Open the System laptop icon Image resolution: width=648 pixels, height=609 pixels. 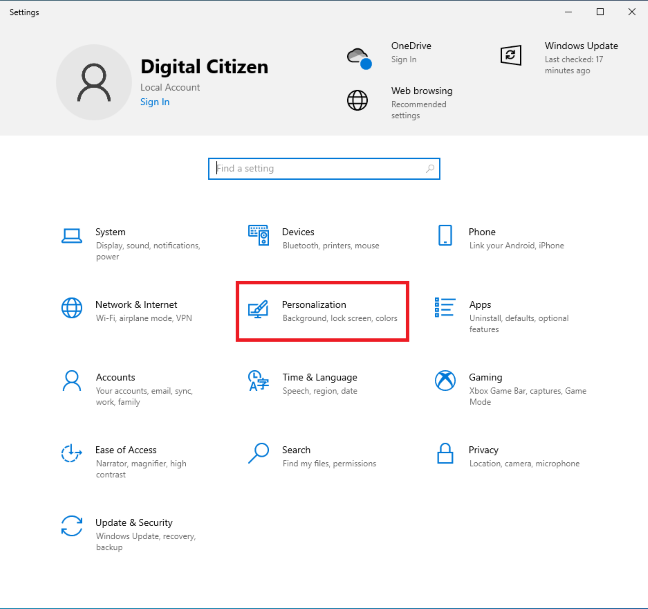point(71,236)
